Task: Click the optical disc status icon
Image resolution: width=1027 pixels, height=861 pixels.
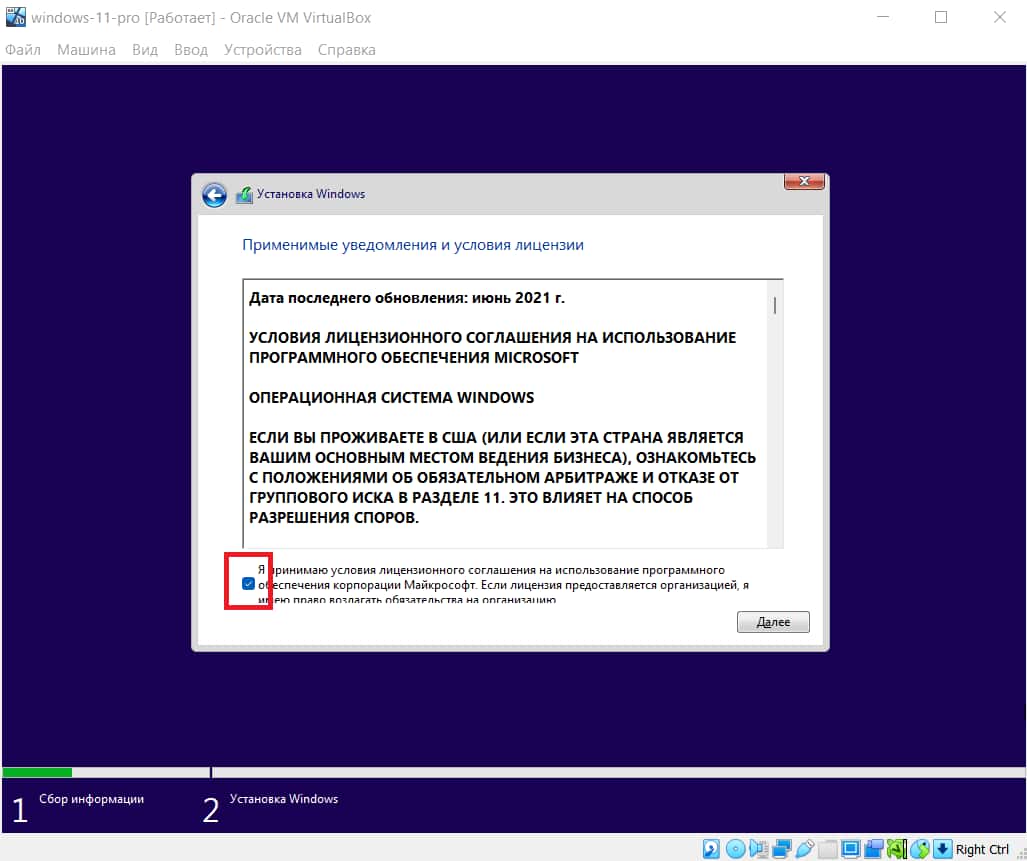Action: pos(736,849)
